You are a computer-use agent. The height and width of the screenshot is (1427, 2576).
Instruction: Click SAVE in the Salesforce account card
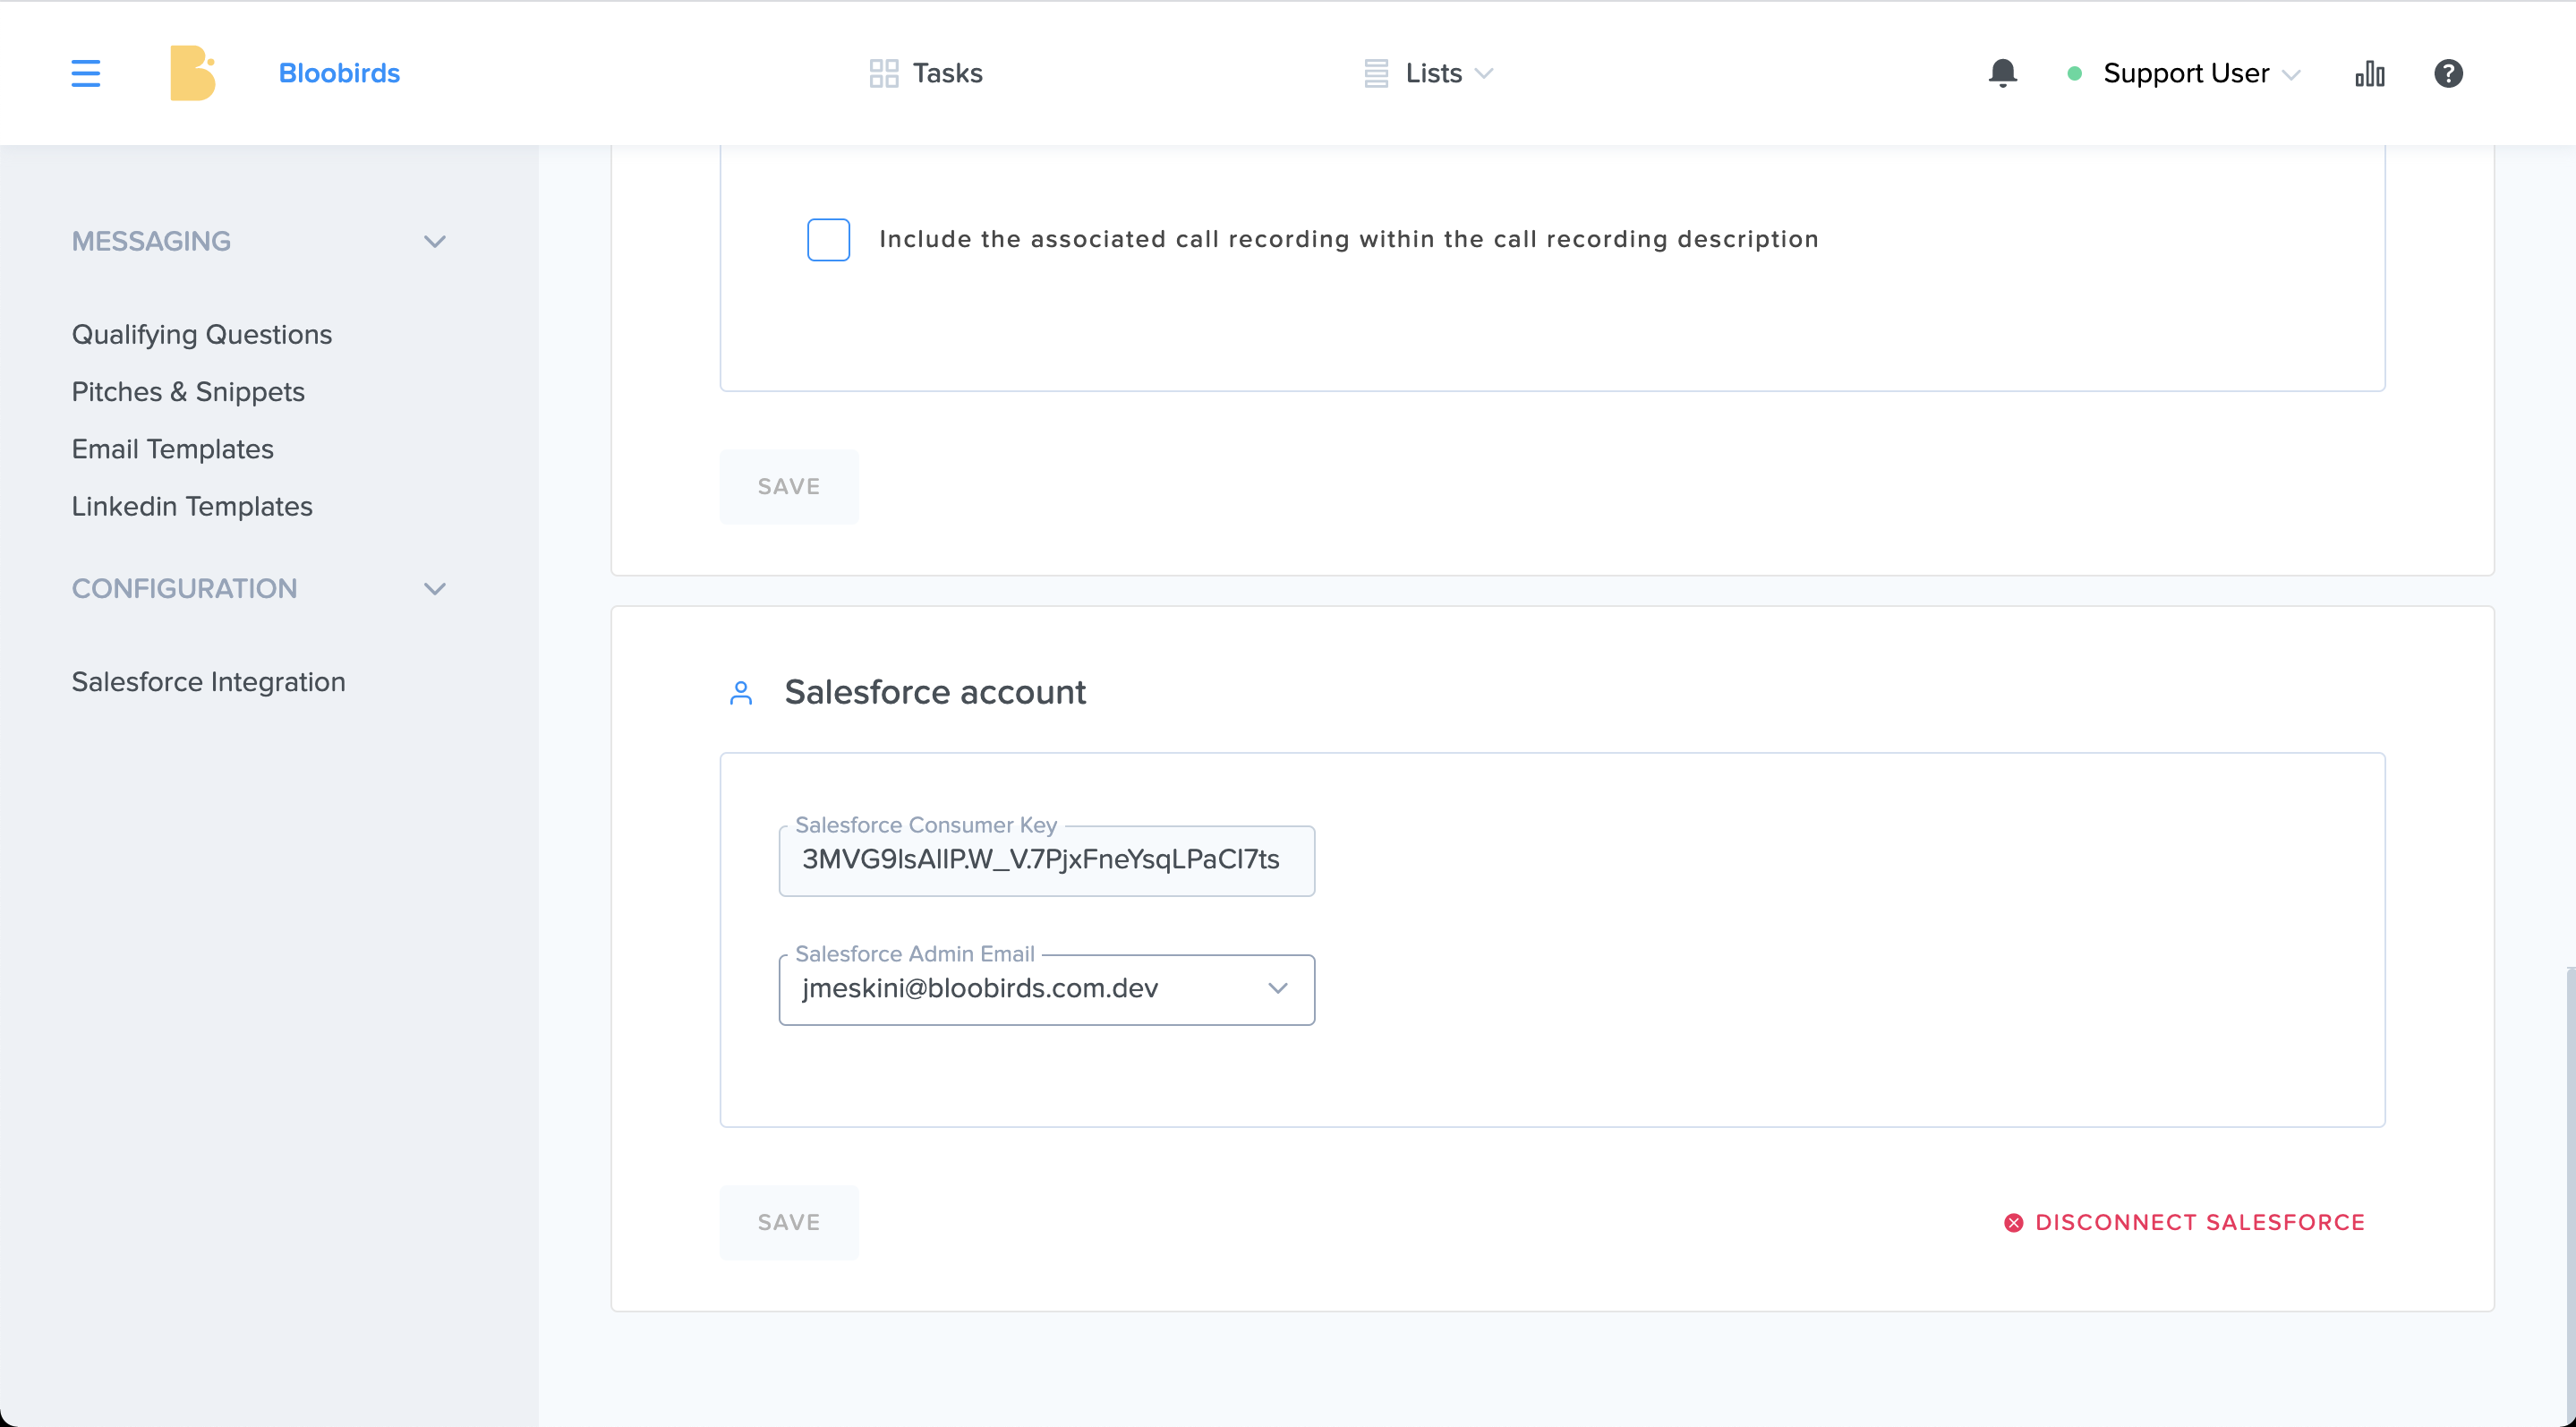(788, 1222)
